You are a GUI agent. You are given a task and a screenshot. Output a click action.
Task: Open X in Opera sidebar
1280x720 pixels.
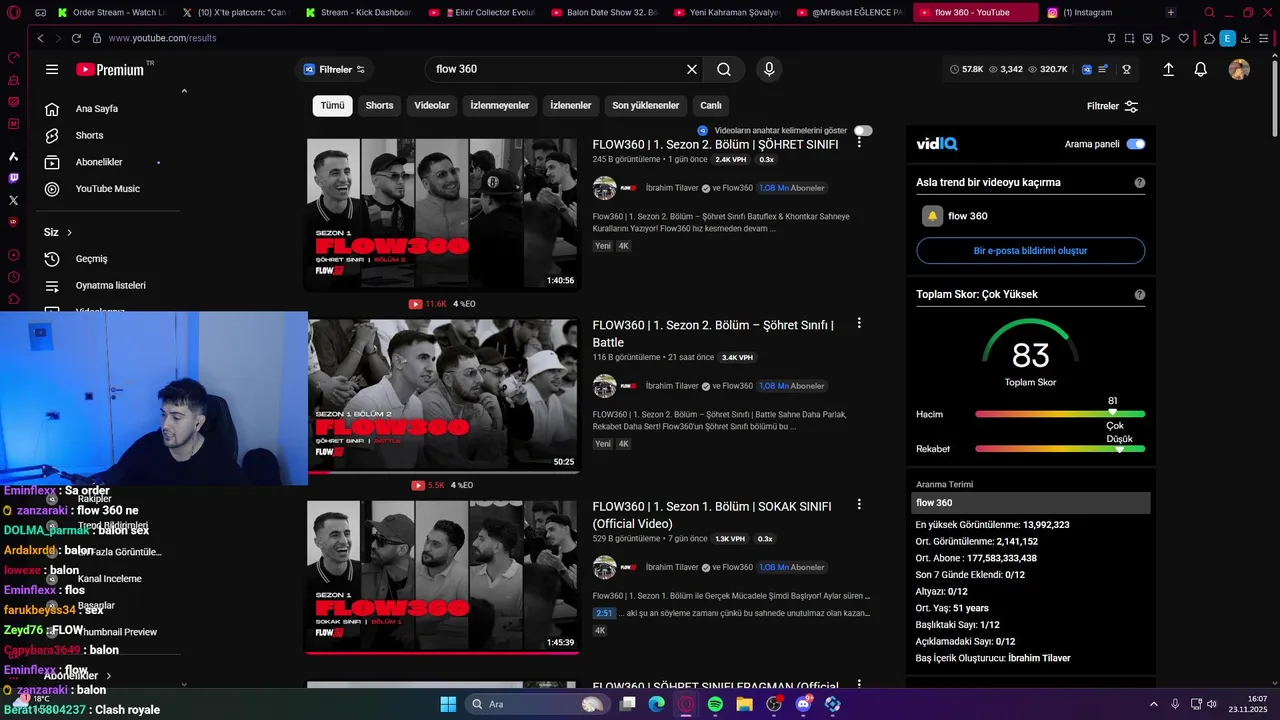pos(13,200)
